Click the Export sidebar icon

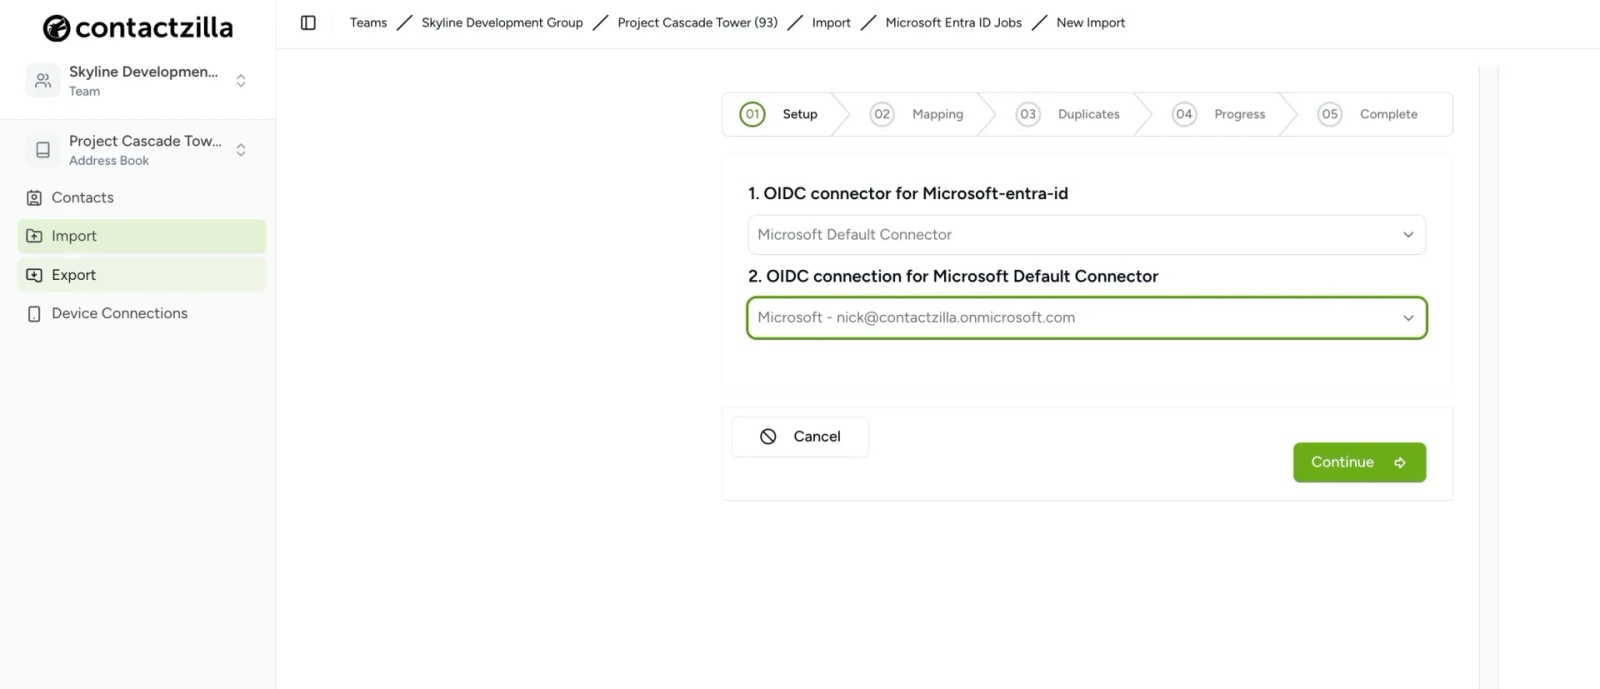point(34,275)
